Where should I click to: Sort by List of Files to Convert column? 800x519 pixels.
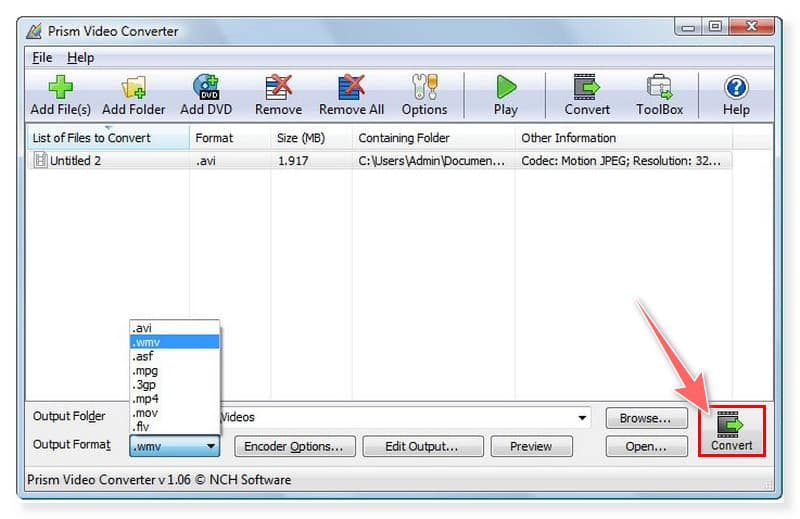coord(108,138)
